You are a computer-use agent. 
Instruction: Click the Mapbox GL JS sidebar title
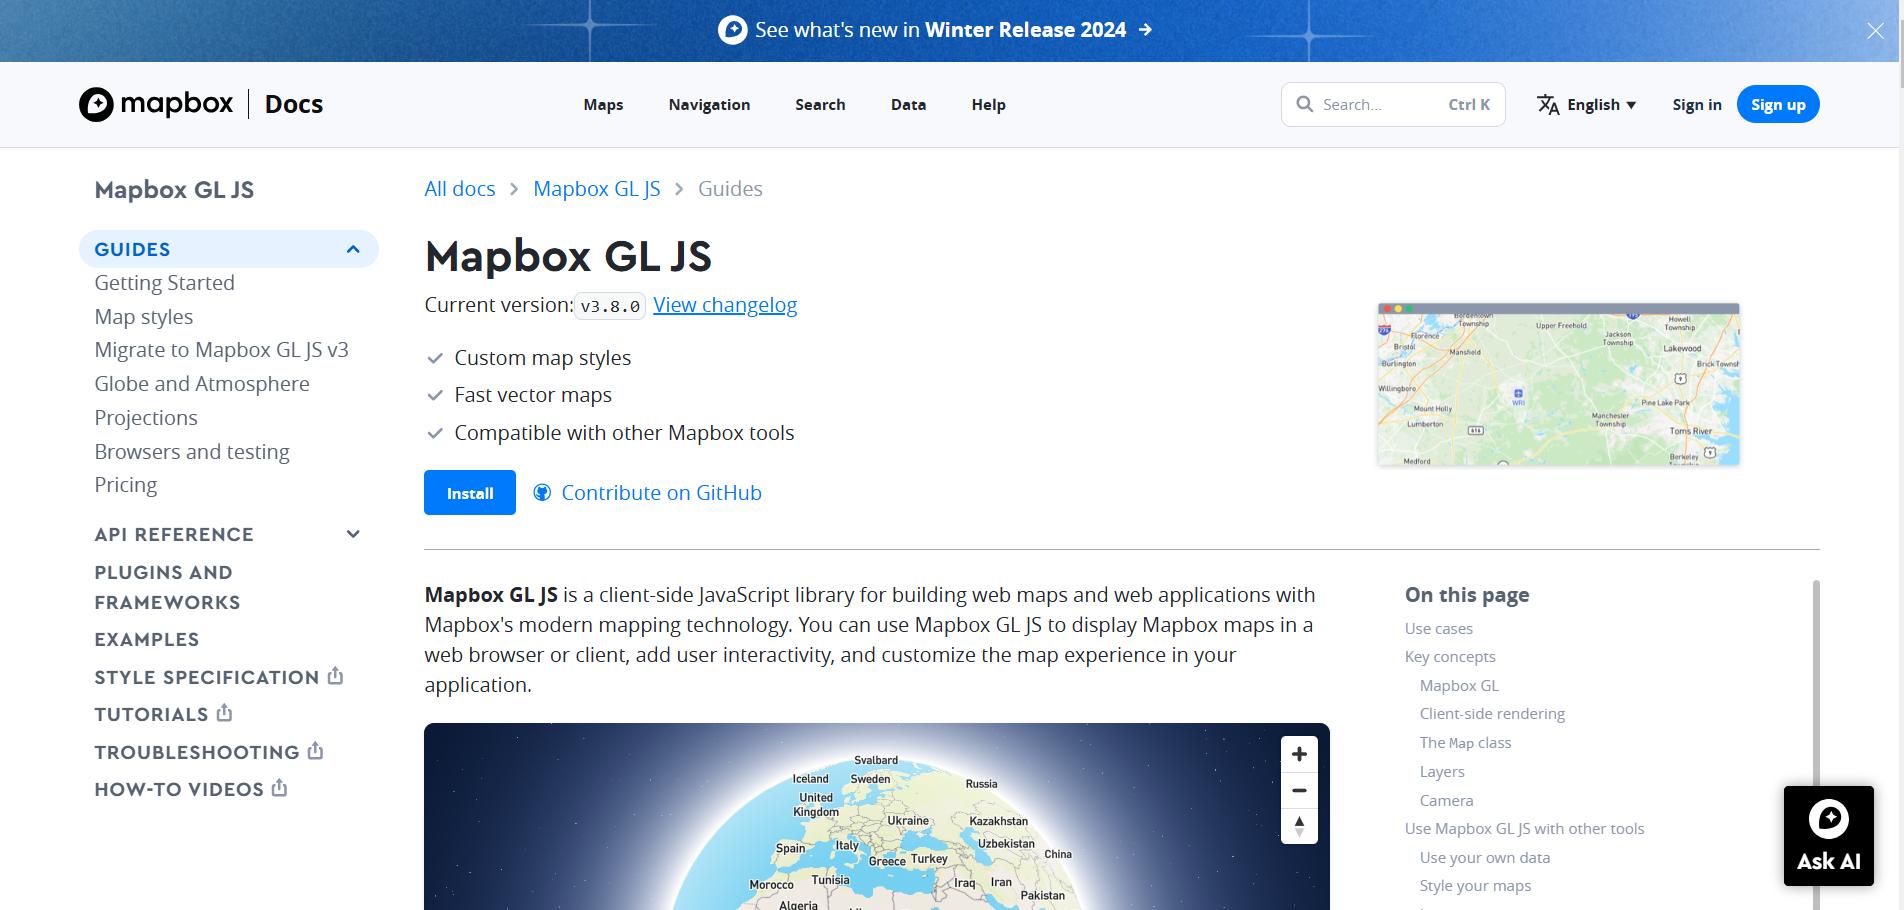pos(174,190)
